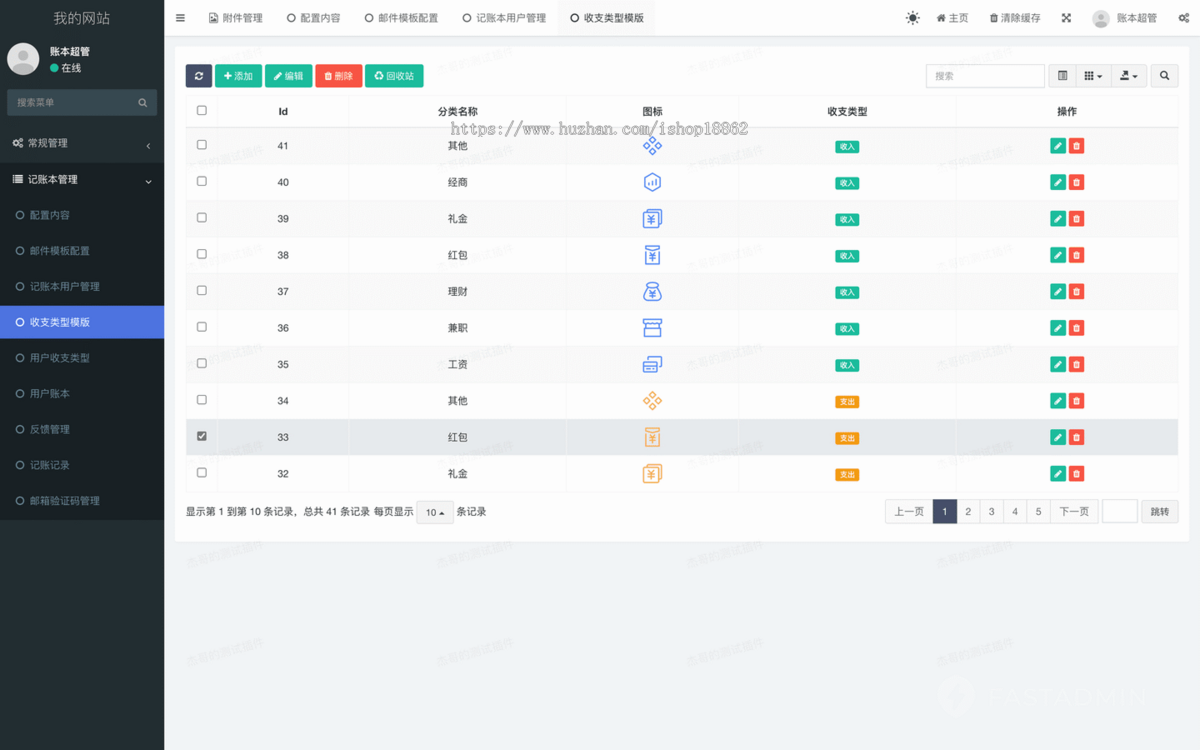
Task: Check the checkbox for row id 41
Action: [201, 145]
